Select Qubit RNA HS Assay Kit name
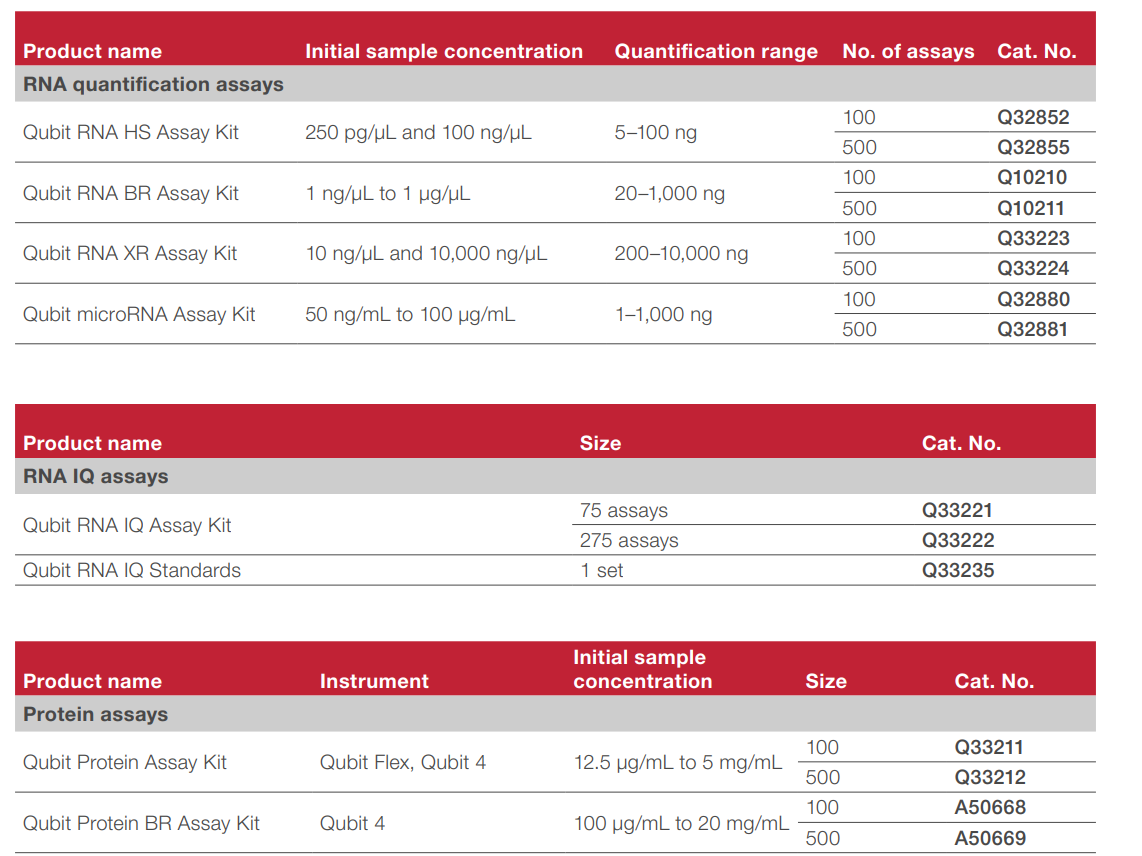This screenshot has width=1142, height=856. coord(130,133)
